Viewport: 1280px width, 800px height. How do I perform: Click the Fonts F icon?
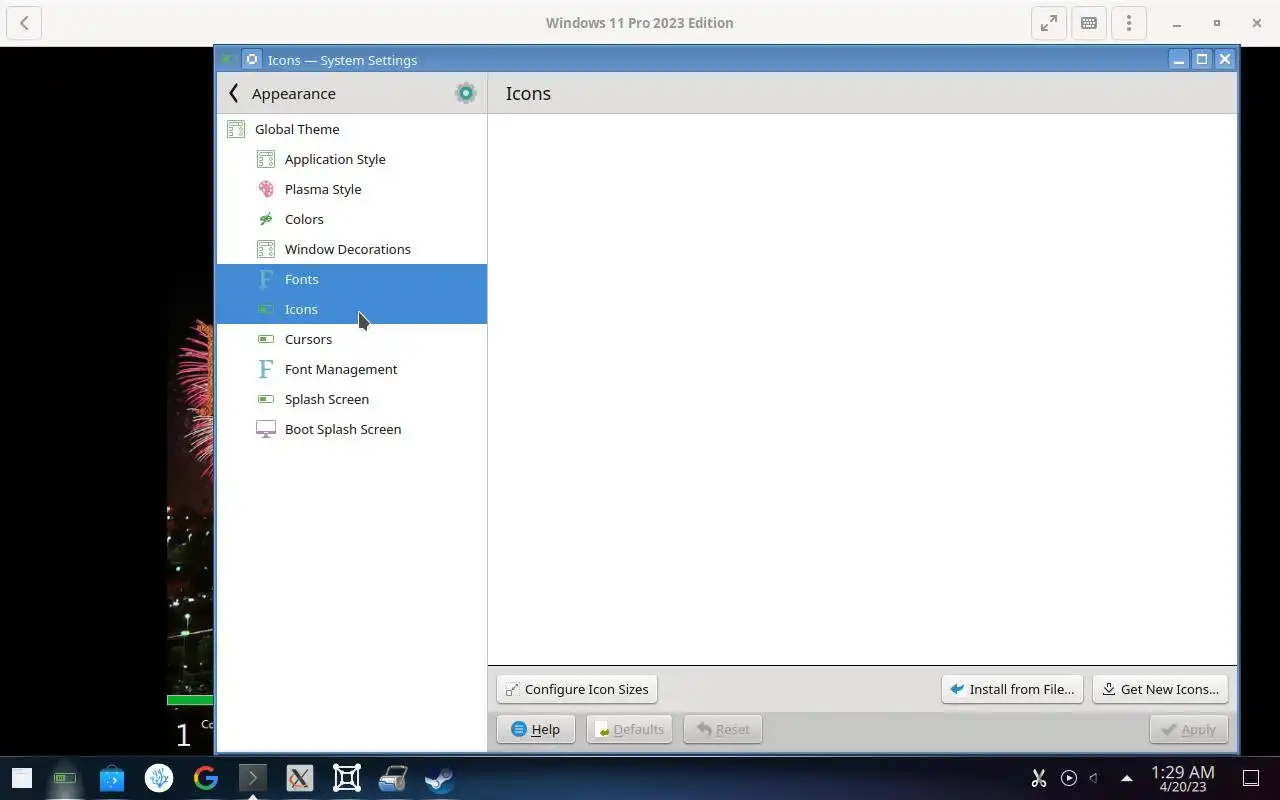265,279
